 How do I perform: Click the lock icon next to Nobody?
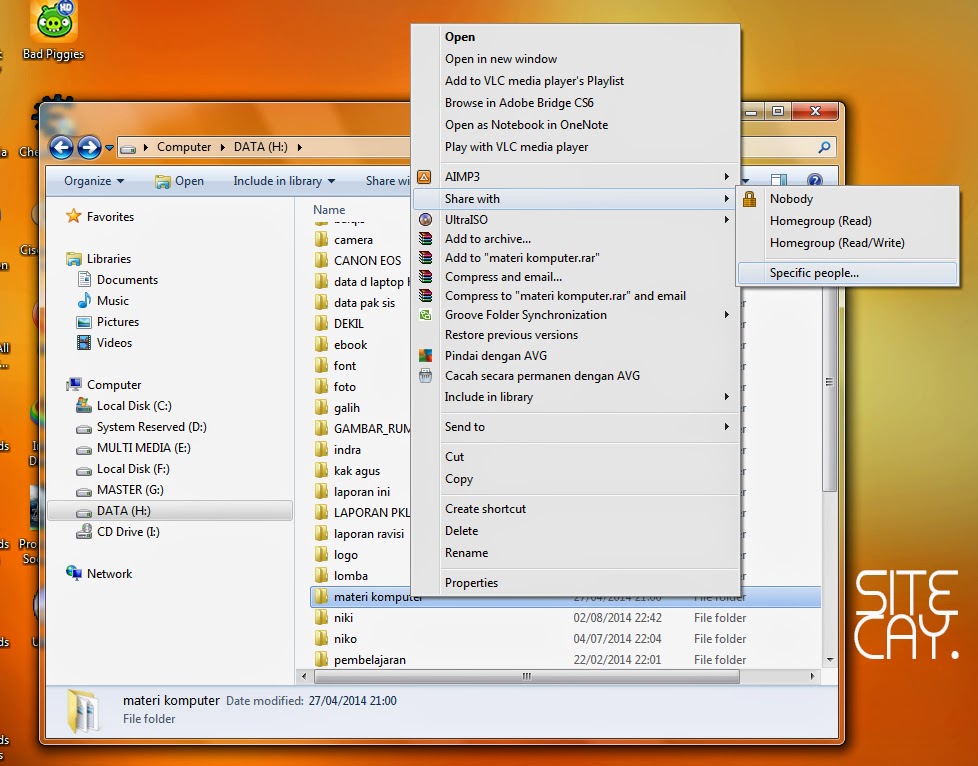pos(750,199)
